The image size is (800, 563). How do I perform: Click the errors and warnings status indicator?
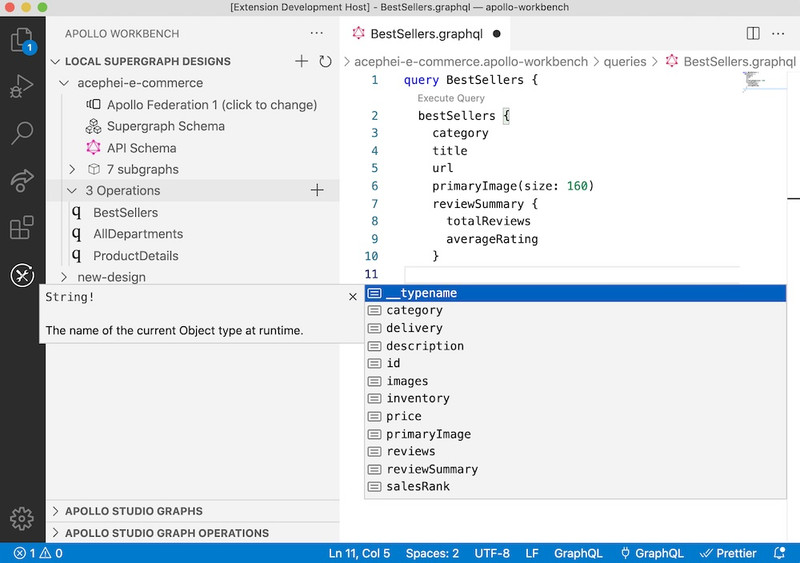tap(38, 553)
